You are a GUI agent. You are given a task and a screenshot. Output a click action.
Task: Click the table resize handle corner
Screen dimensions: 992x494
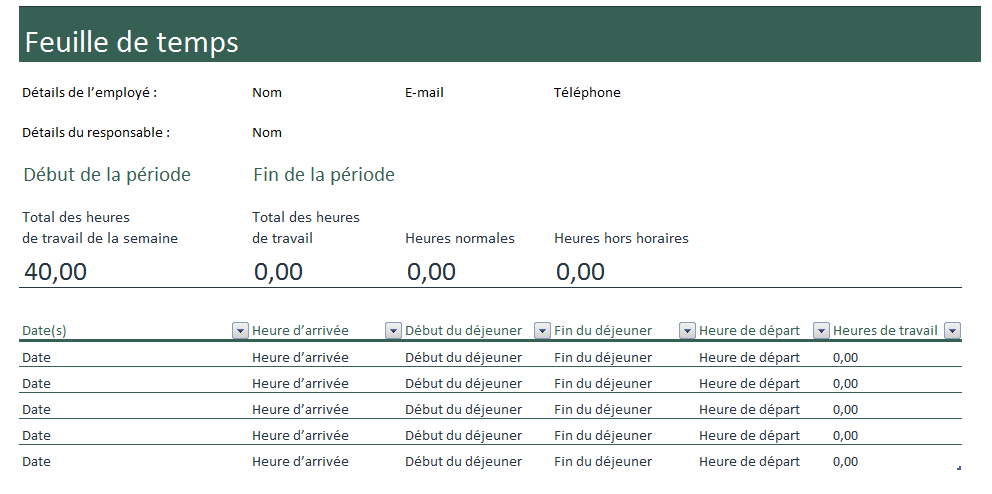coord(959,468)
